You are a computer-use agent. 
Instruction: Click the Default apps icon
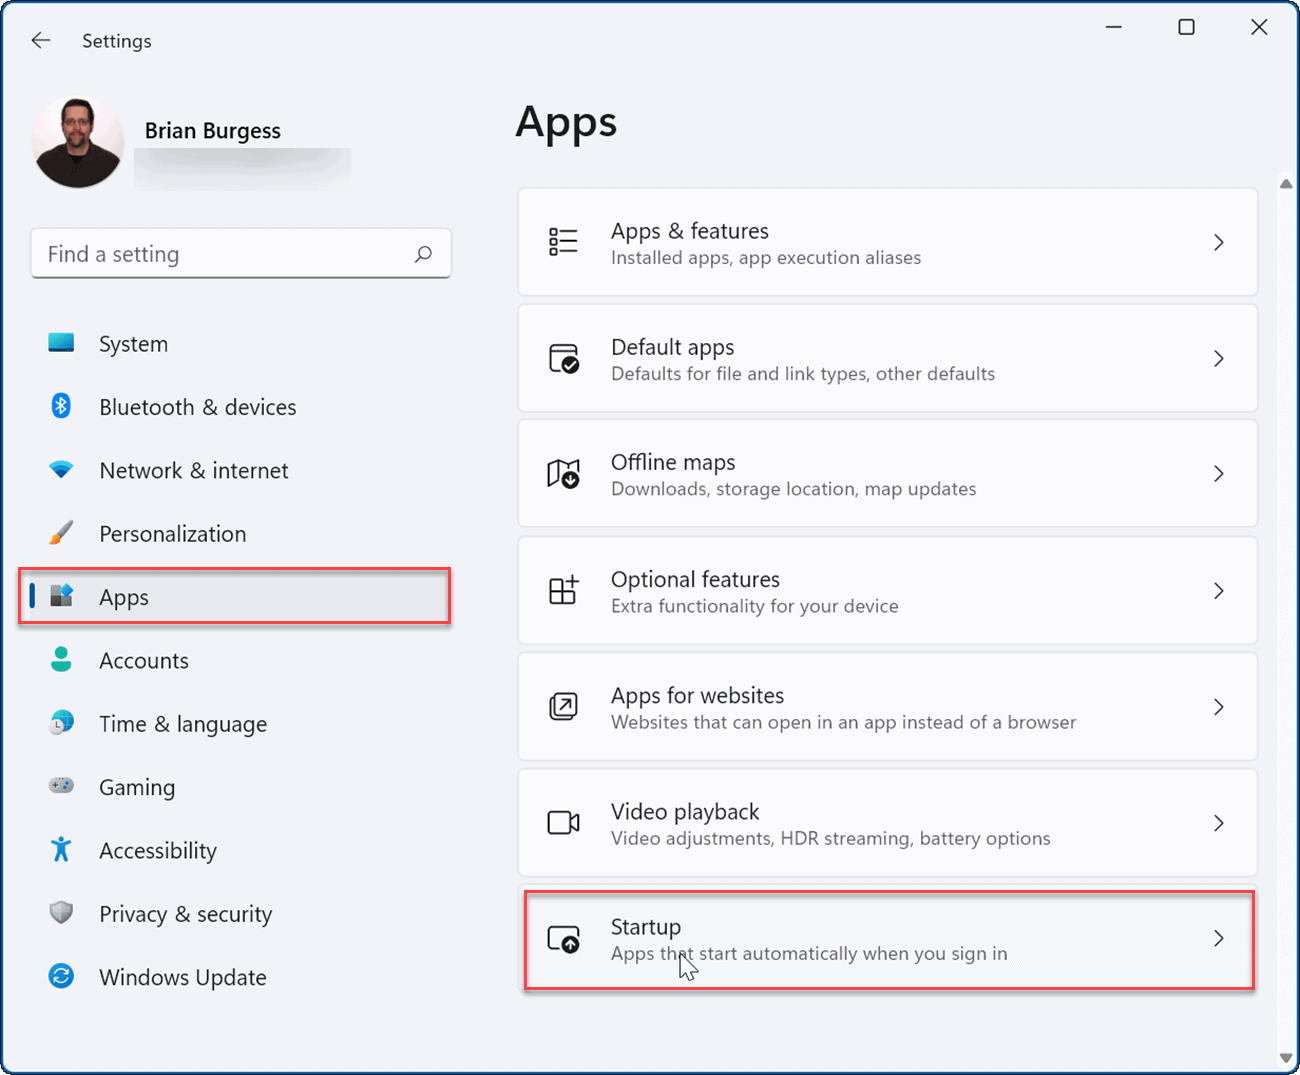563,358
